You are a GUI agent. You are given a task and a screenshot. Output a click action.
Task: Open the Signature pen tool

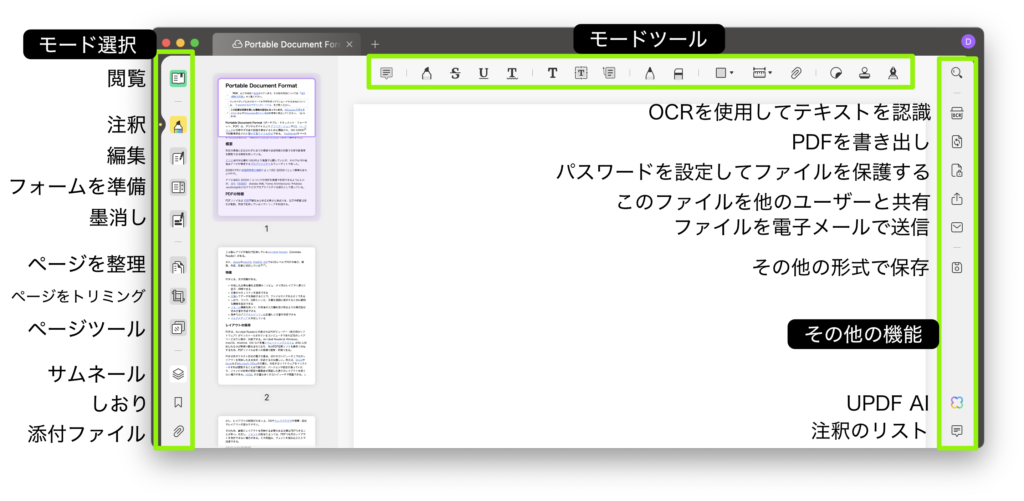point(893,73)
